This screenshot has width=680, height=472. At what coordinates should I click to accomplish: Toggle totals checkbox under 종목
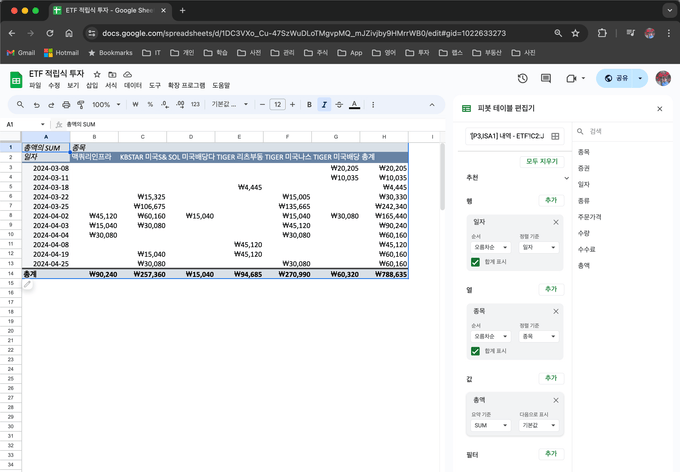point(475,351)
